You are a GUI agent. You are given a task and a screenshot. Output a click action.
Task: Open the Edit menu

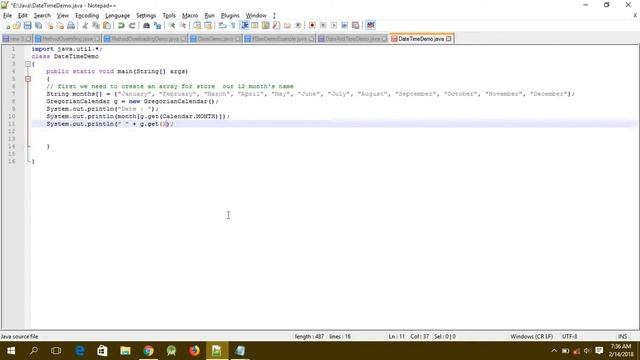click(22, 16)
